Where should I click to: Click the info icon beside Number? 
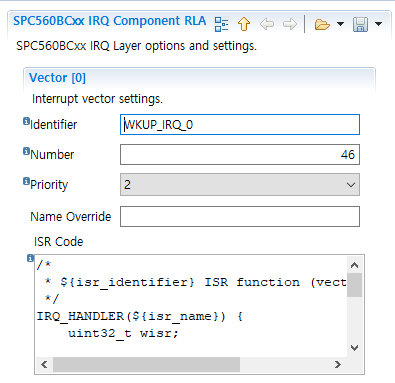26,151
